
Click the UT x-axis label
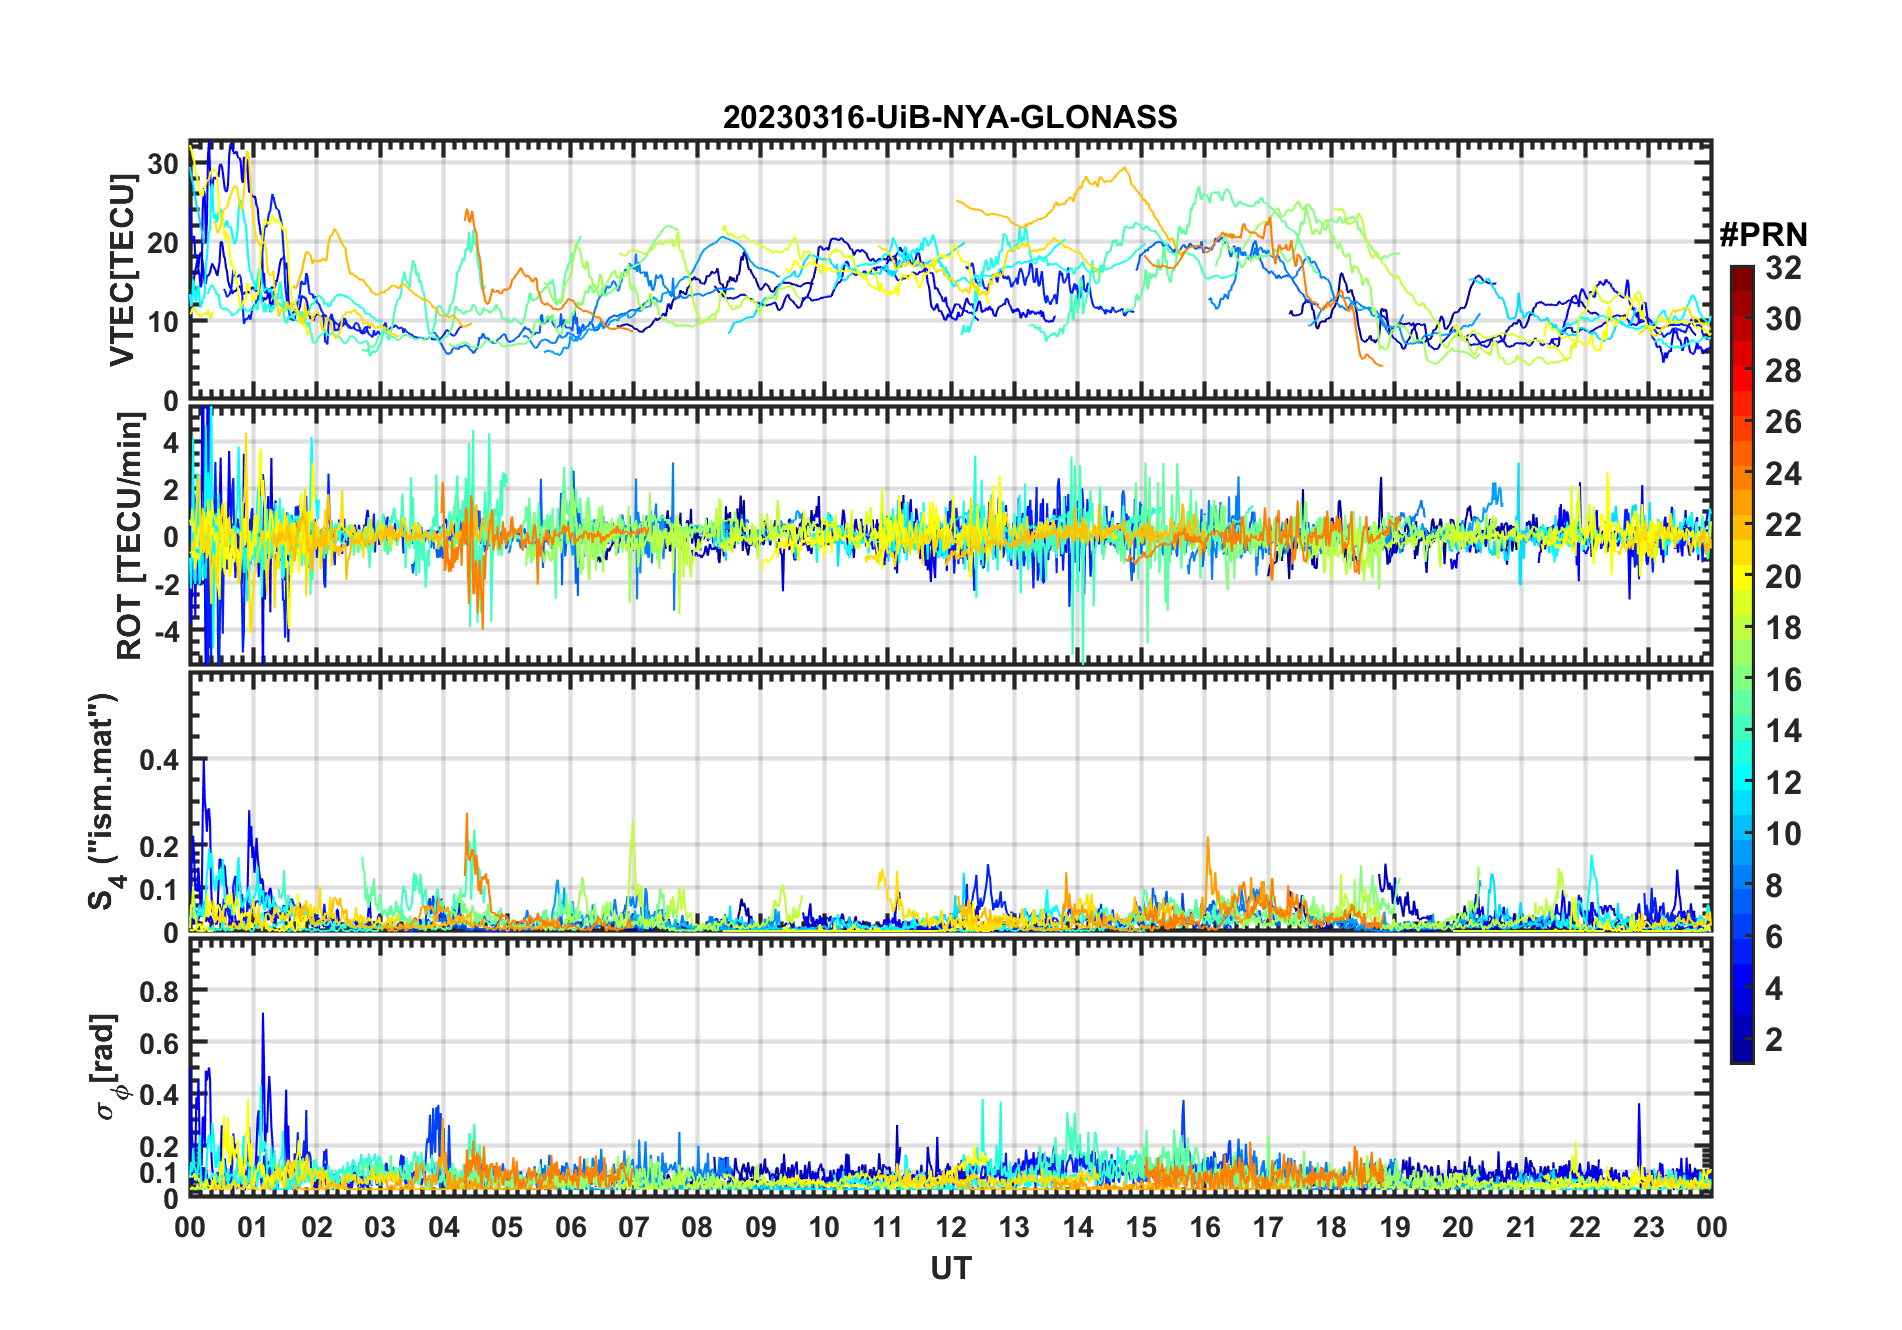pos(950,1268)
